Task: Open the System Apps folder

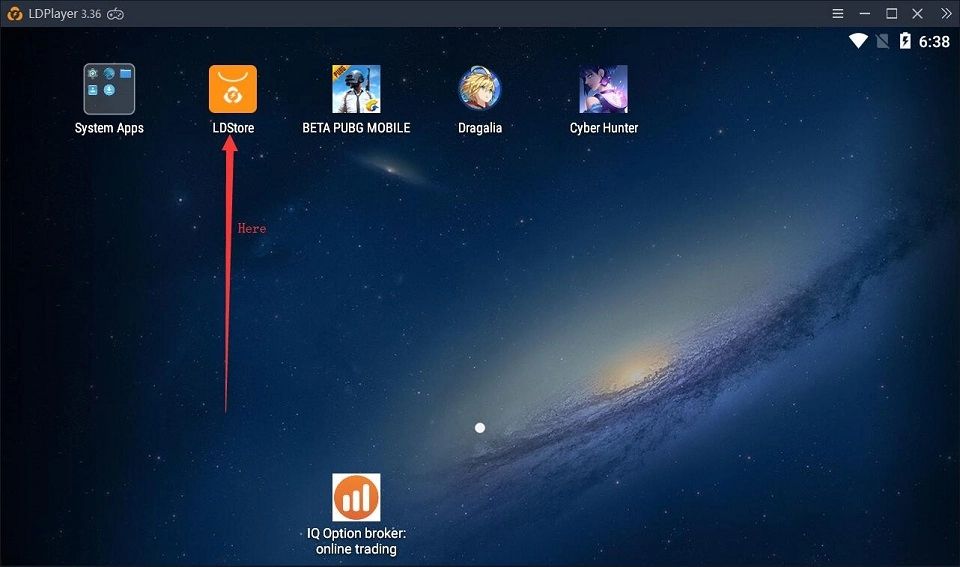Action: (109, 89)
